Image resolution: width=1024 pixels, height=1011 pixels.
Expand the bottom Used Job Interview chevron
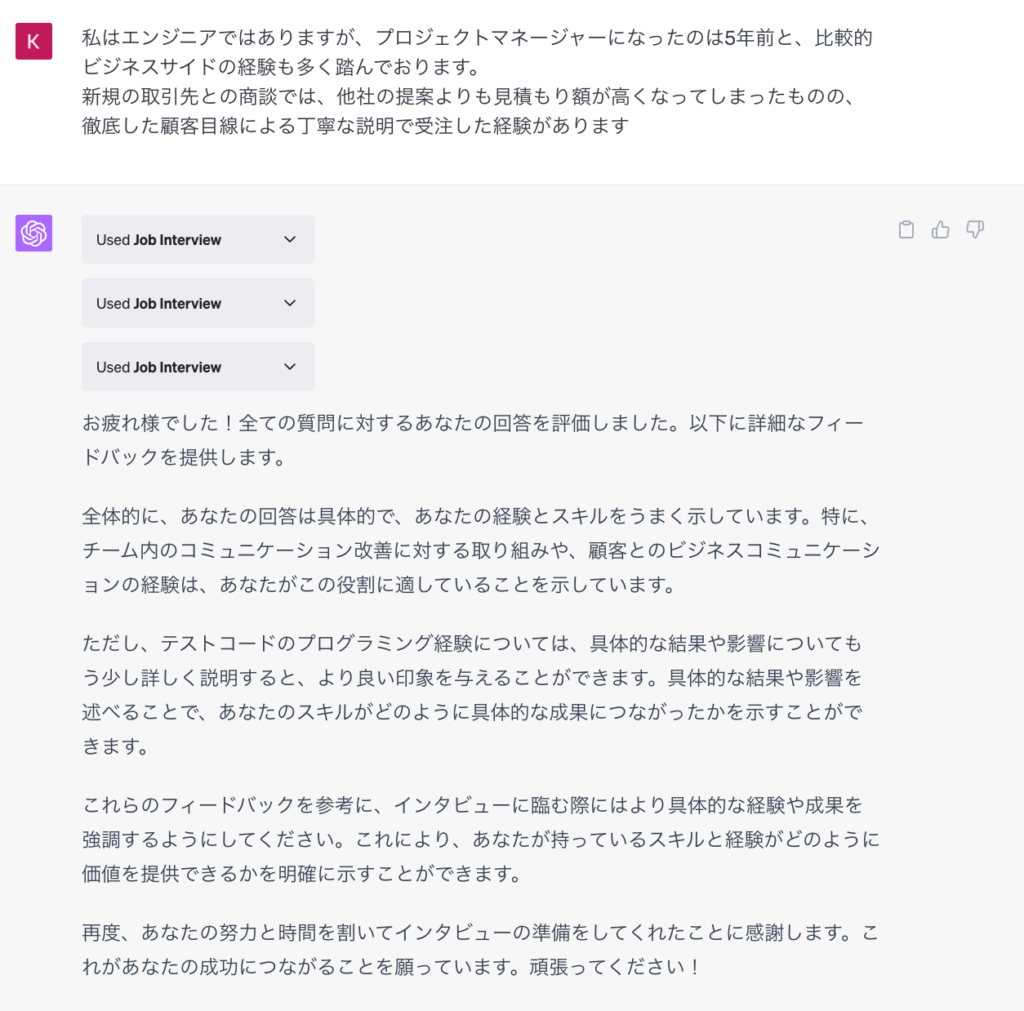click(x=290, y=367)
